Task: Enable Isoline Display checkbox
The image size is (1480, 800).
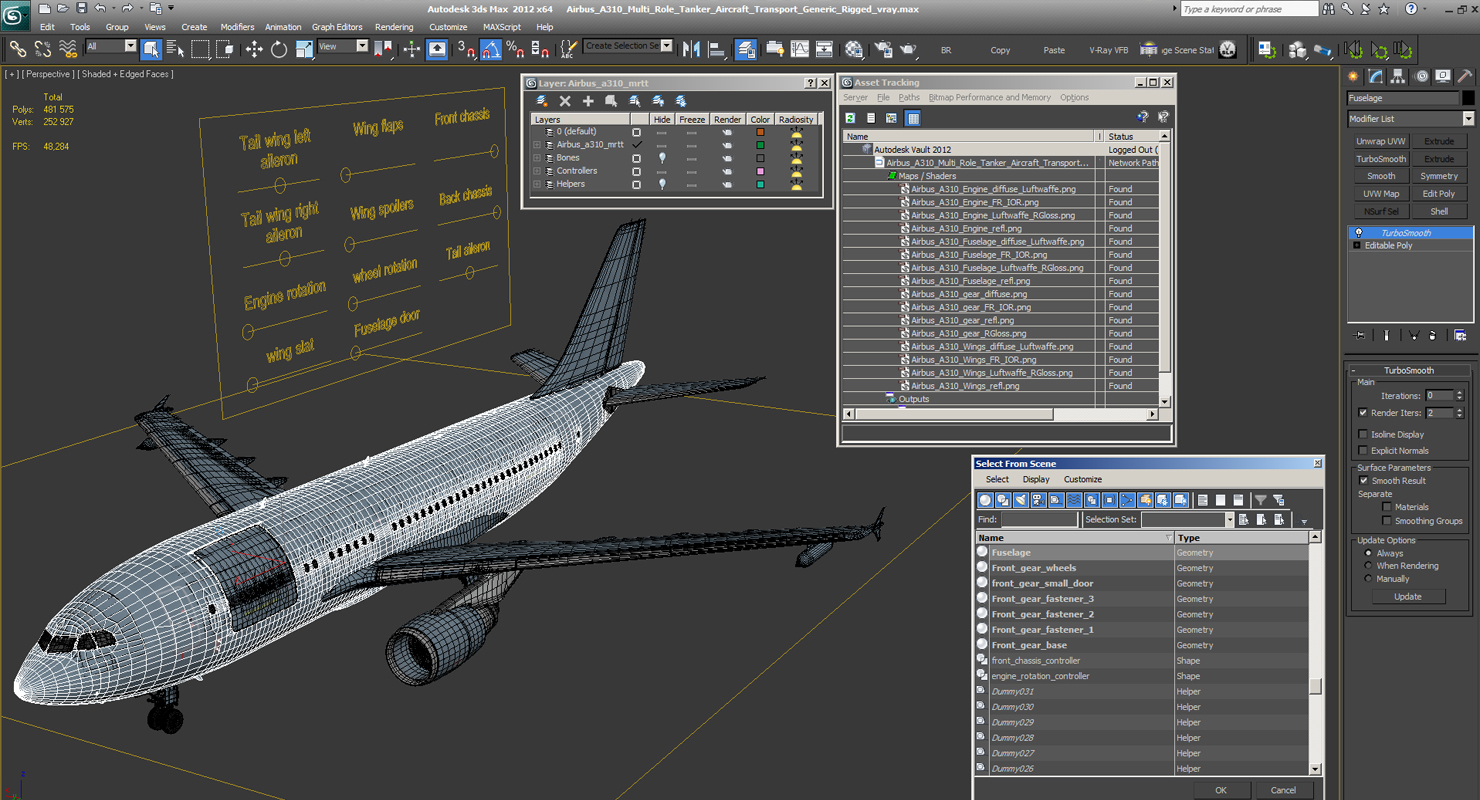Action: click(x=1363, y=434)
